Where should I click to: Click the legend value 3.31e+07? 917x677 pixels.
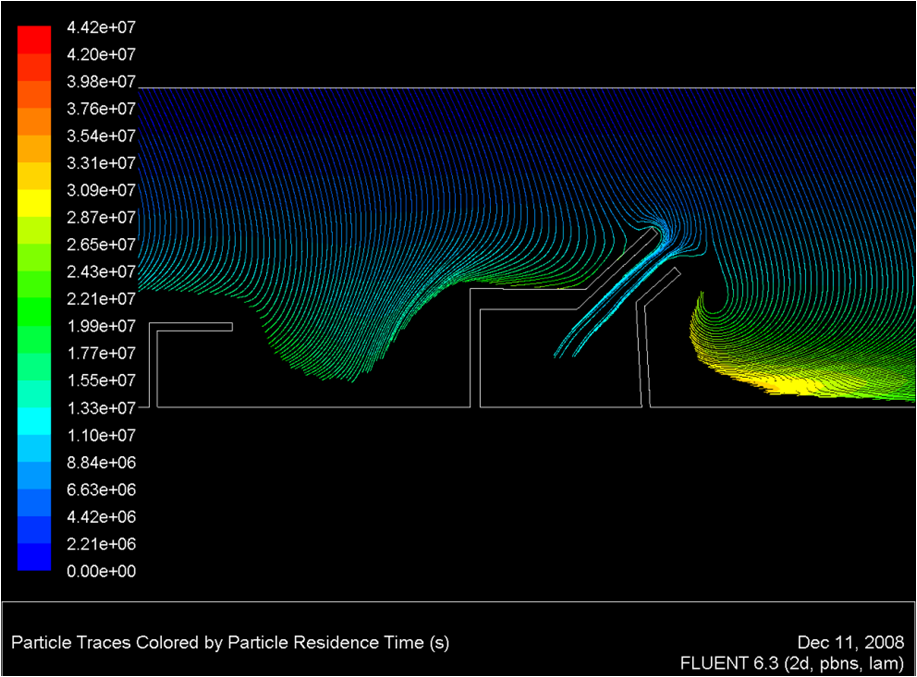click(x=101, y=163)
